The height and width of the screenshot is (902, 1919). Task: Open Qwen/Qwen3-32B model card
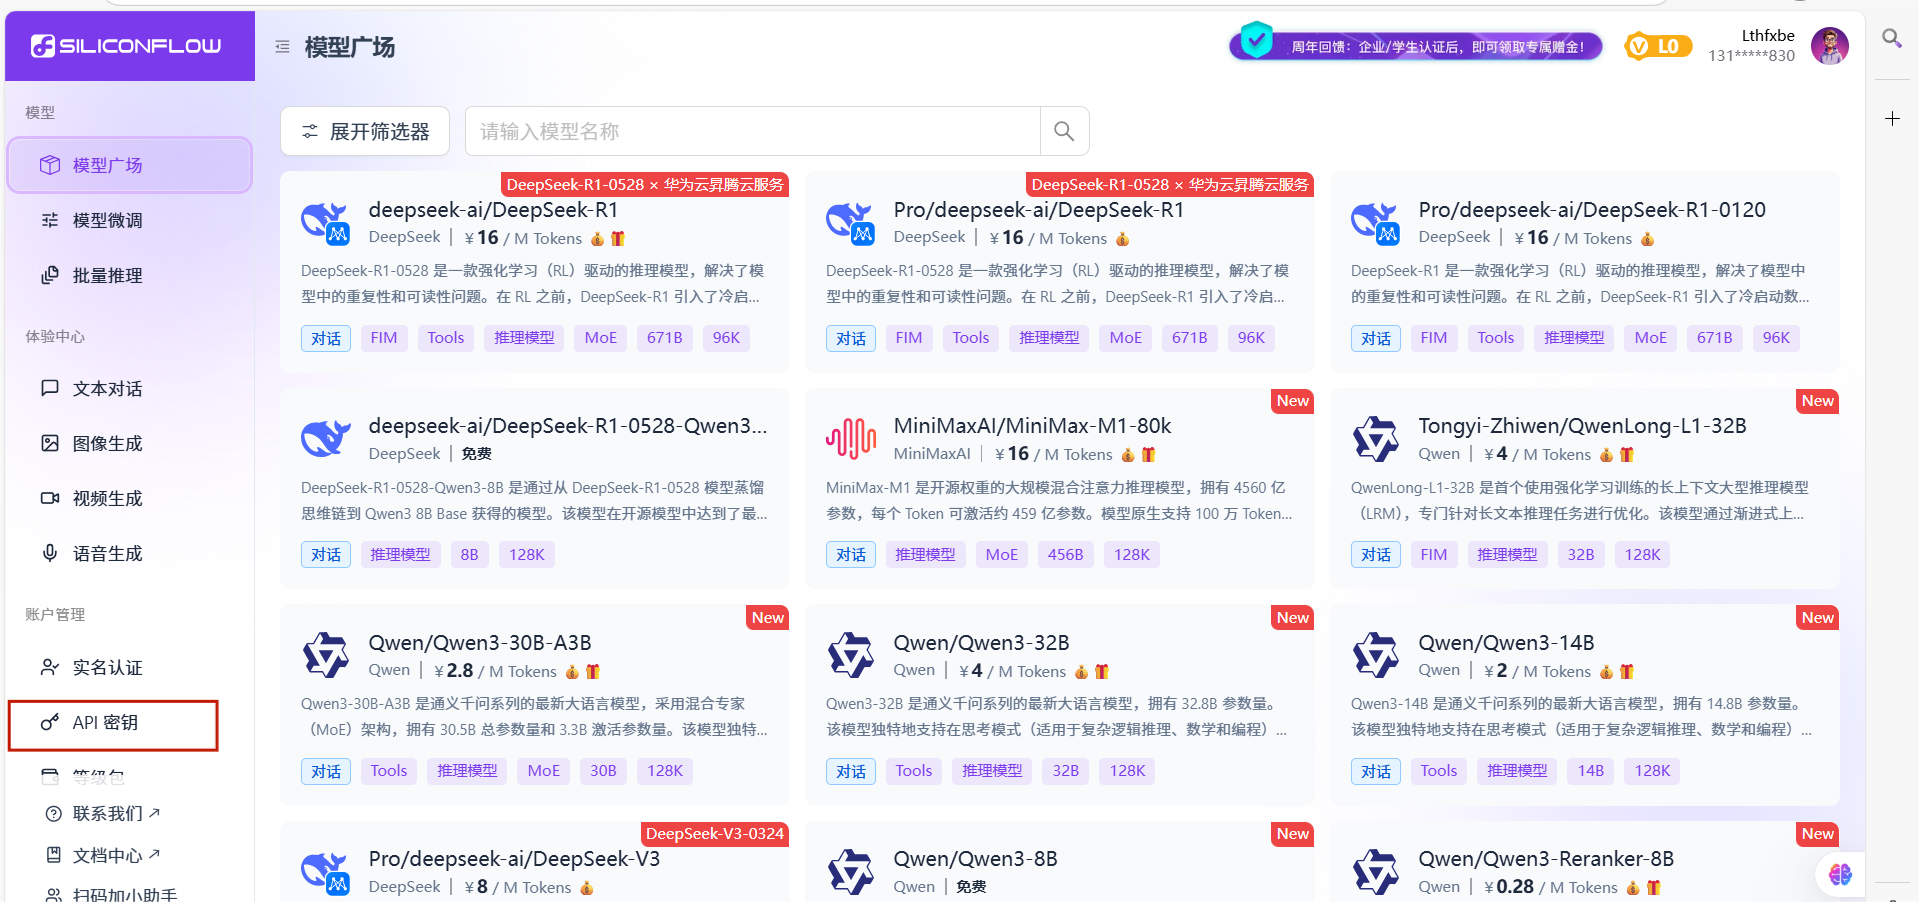point(1060,705)
